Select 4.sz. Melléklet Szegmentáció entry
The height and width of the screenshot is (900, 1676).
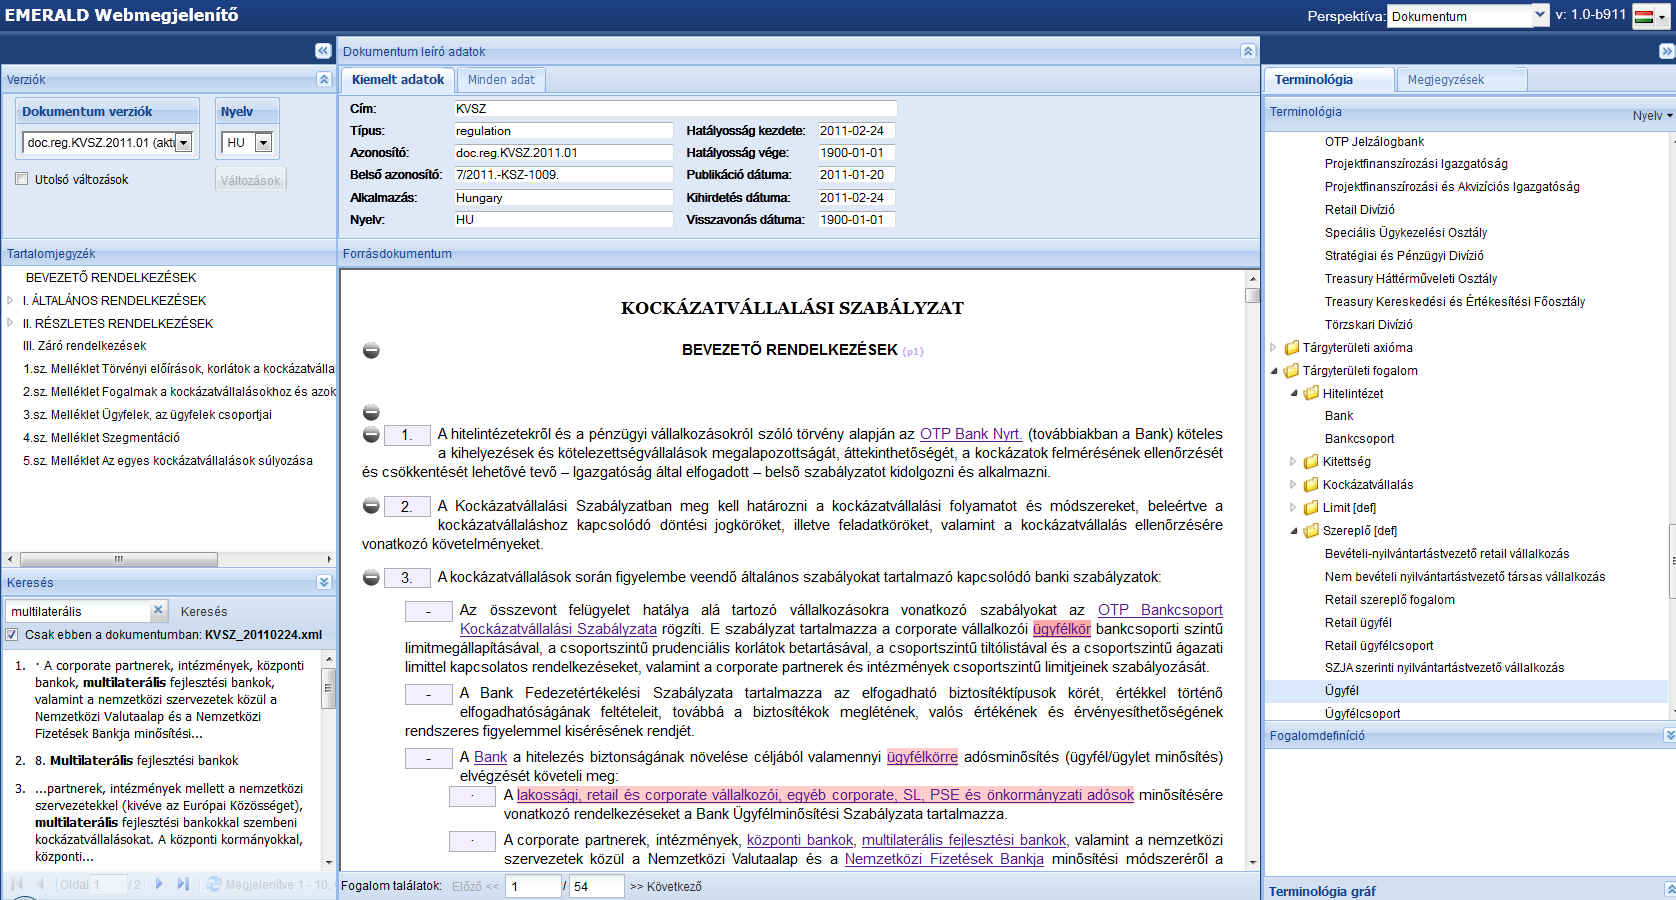pos(102,438)
